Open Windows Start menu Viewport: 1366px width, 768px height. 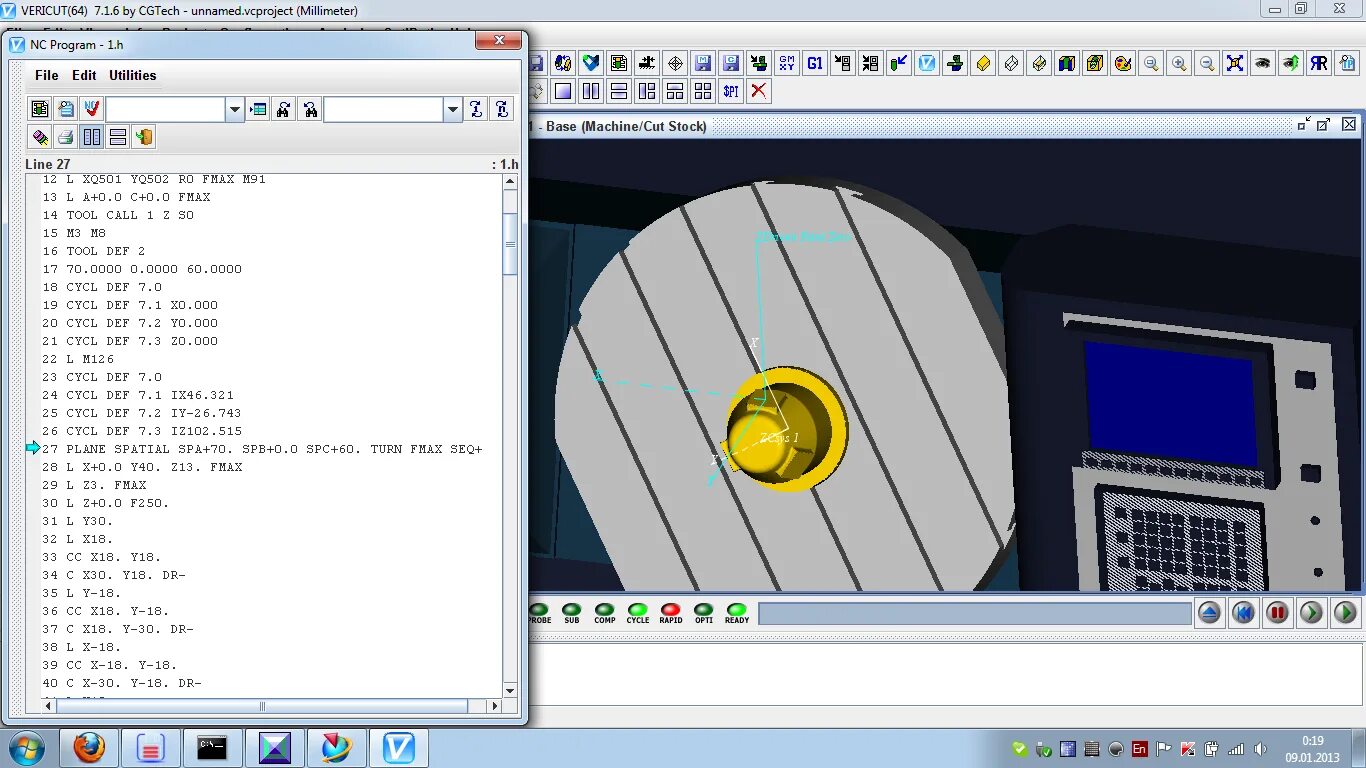point(26,748)
